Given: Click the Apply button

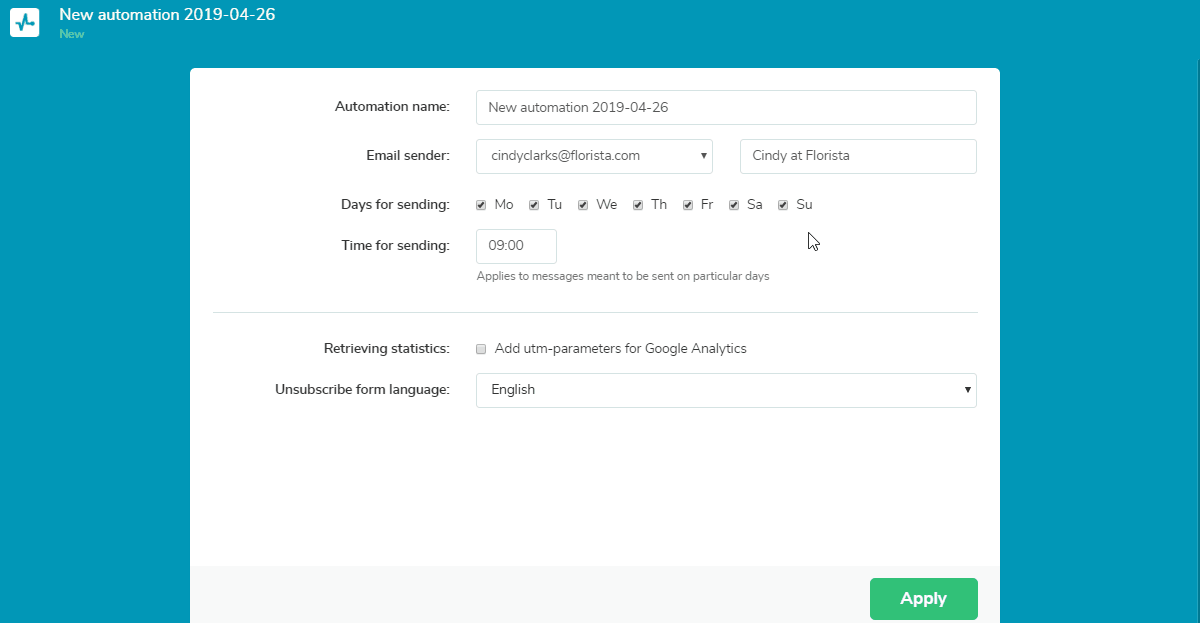Looking at the screenshot, I should click(x=923, y=598).
